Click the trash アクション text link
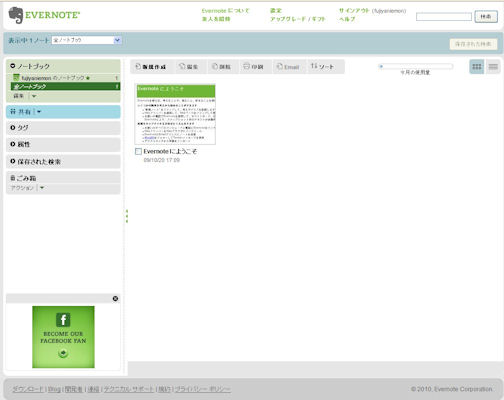504x400 pixels. [x=22, y=188]
